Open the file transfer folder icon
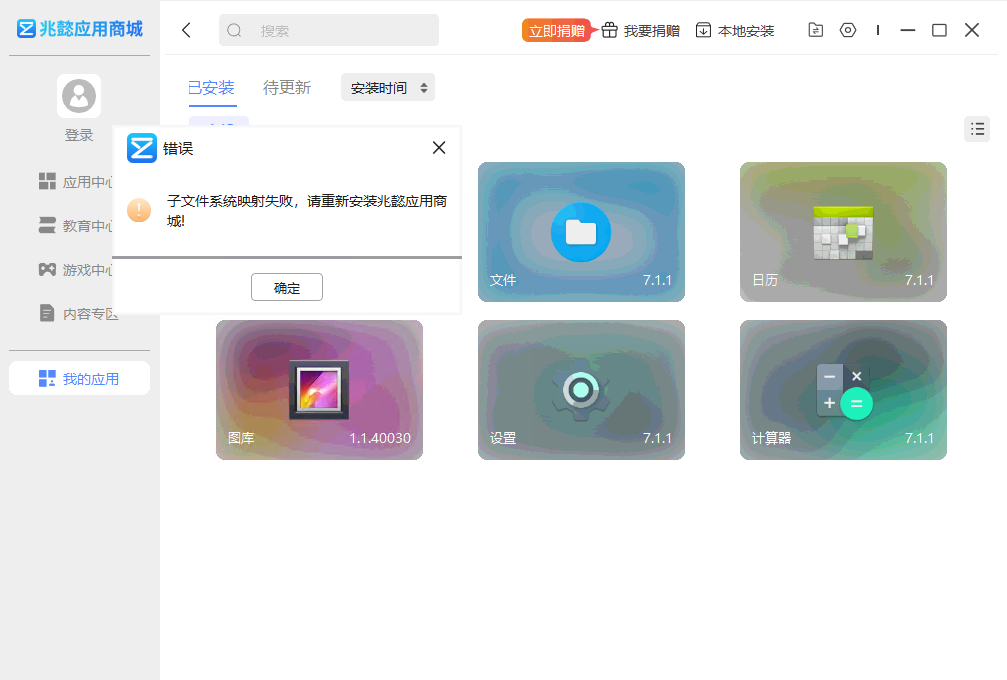The image size is (1007, 680). (816, 30)
